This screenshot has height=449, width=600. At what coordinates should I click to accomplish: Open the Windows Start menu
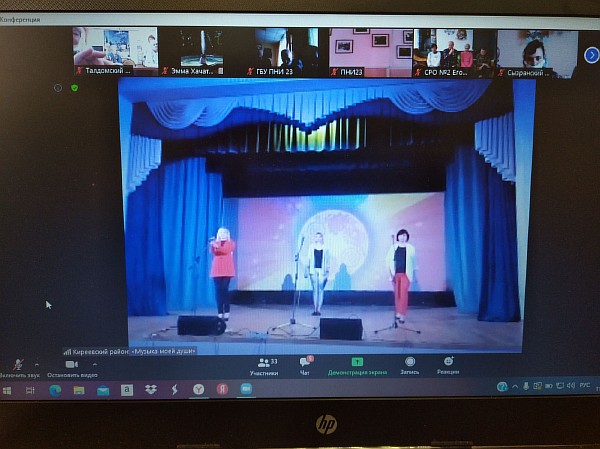pos(7,390)
